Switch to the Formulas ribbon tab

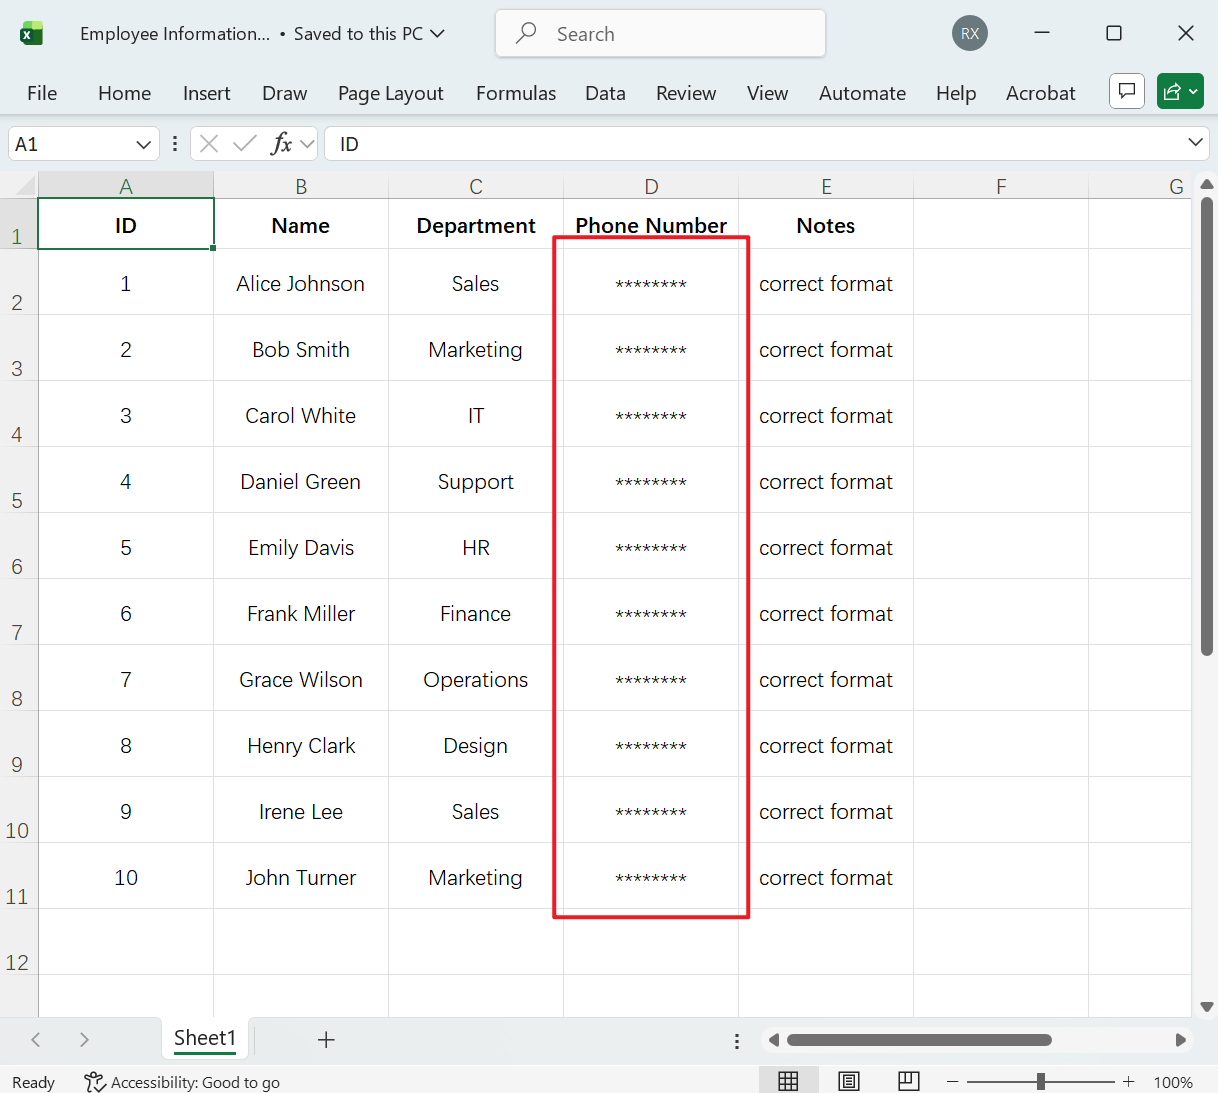pyautogui.click(x=516, y=92)
